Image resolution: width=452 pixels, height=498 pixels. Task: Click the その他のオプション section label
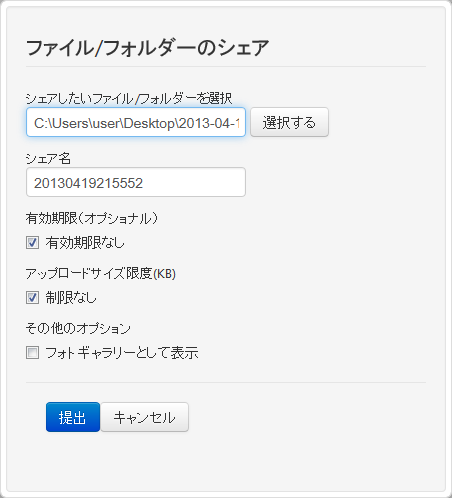coord(78,329)
